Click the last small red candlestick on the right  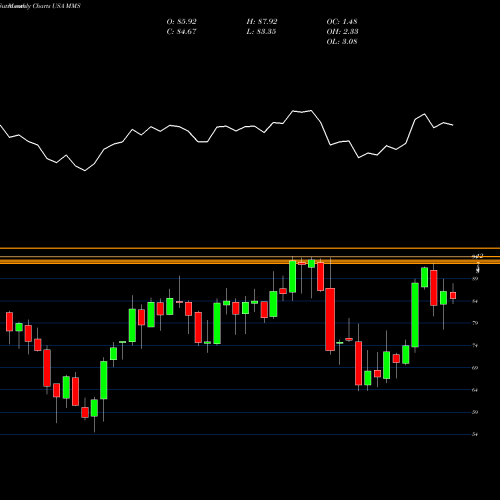click(x=453, y=295)
